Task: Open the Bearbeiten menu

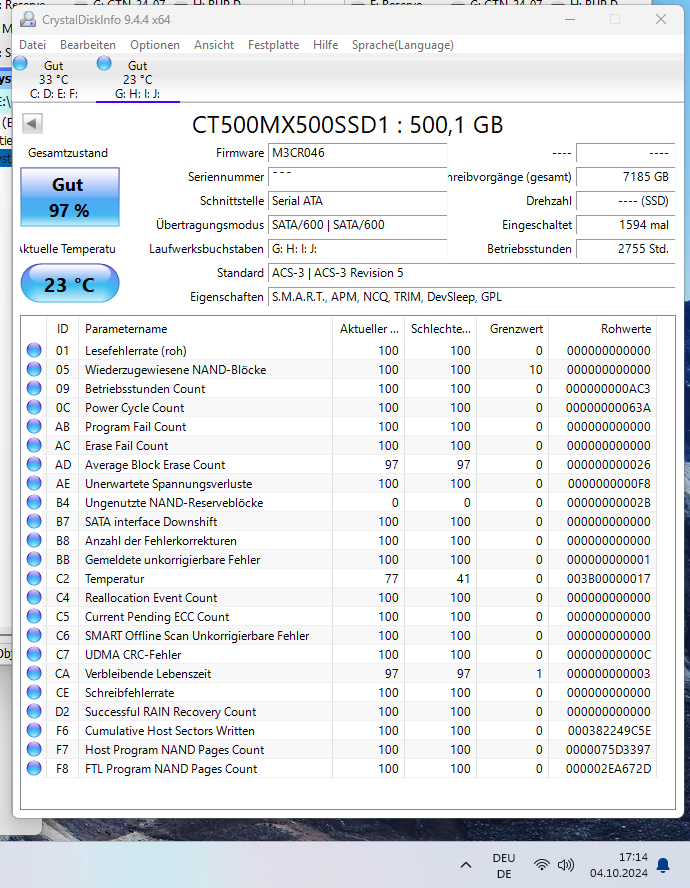Action: [x=88, y=45]
